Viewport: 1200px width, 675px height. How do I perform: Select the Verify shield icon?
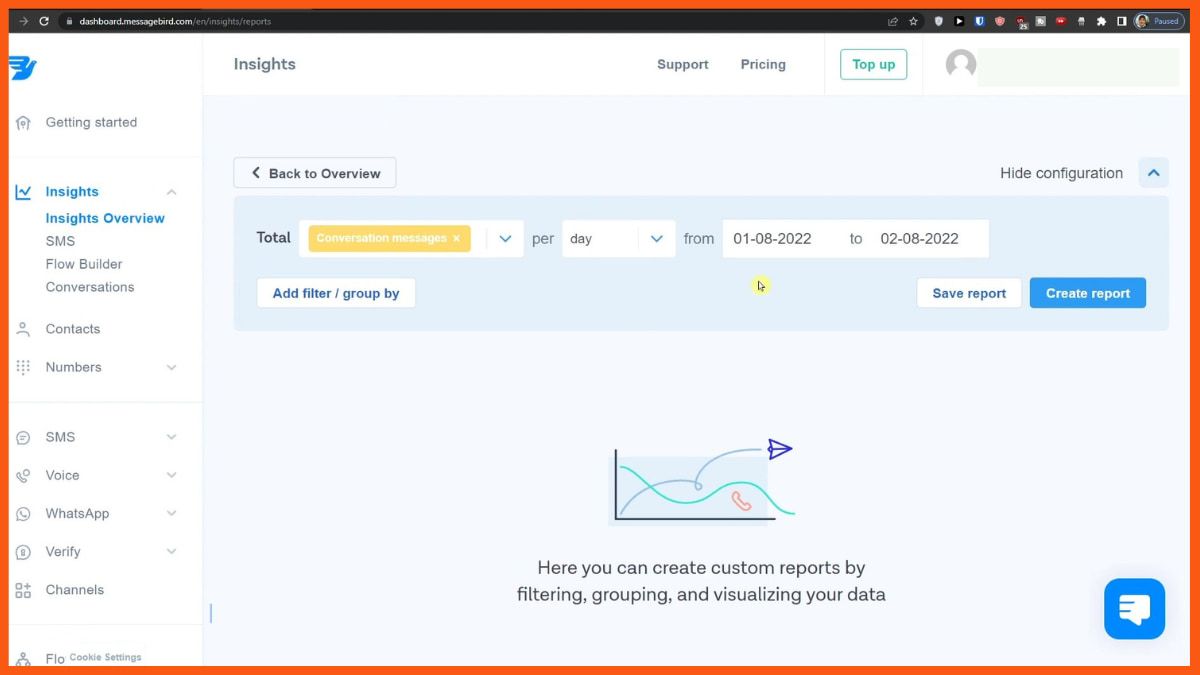click(x=22, y=551)
